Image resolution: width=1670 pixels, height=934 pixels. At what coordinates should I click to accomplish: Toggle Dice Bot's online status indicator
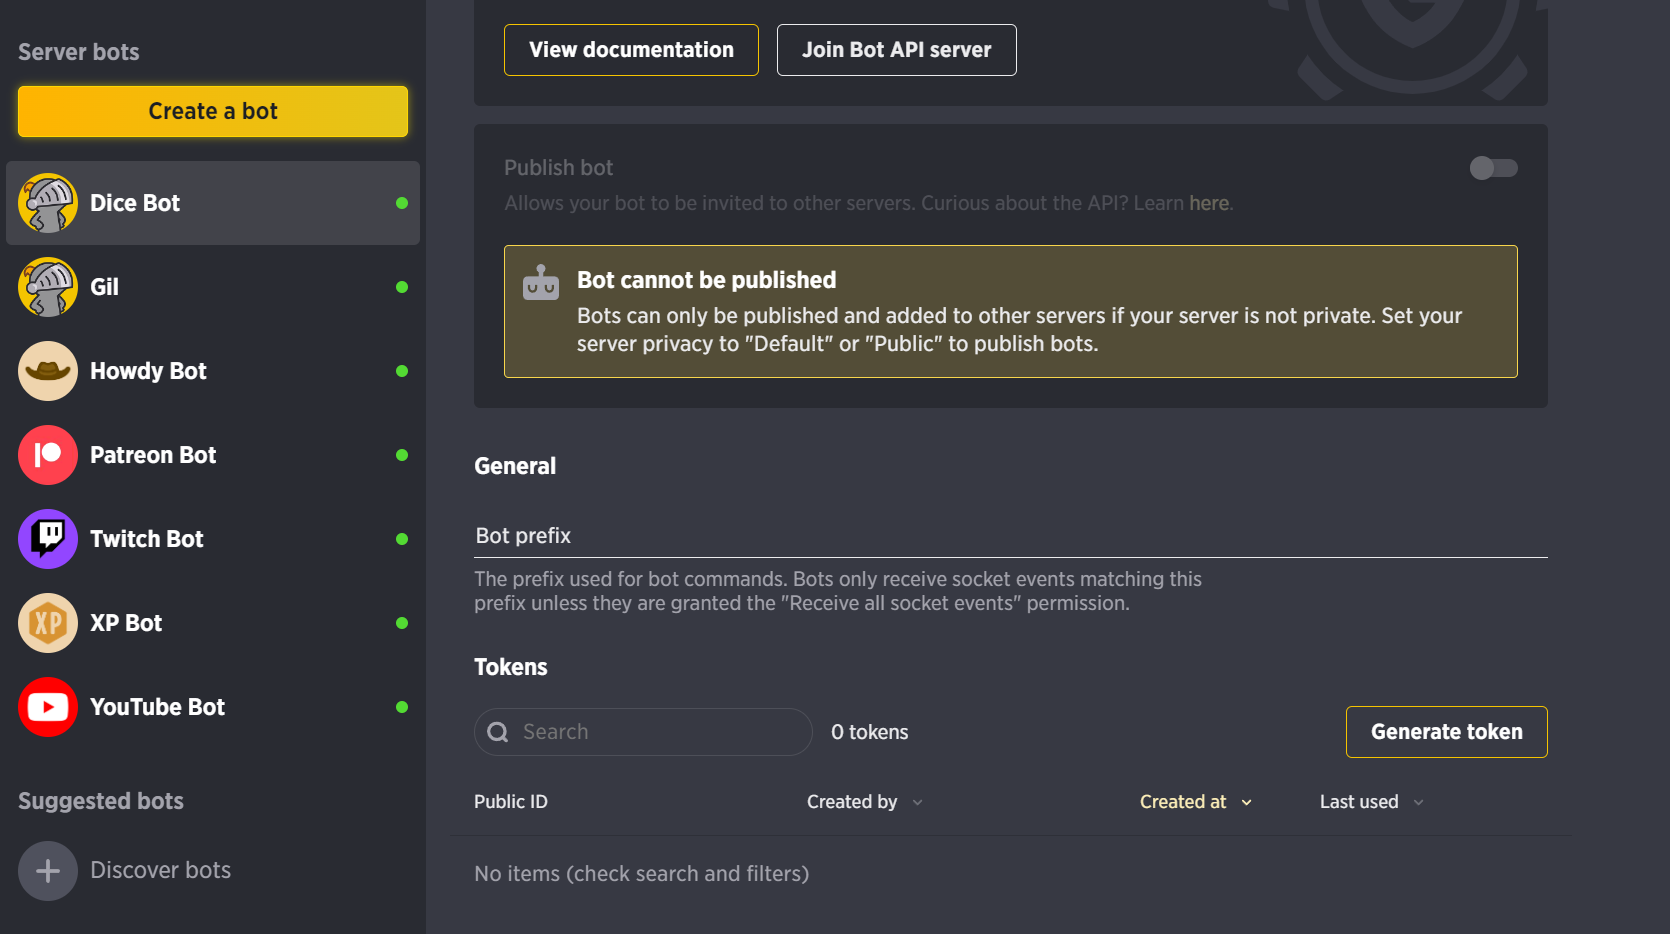coord(402,202)
